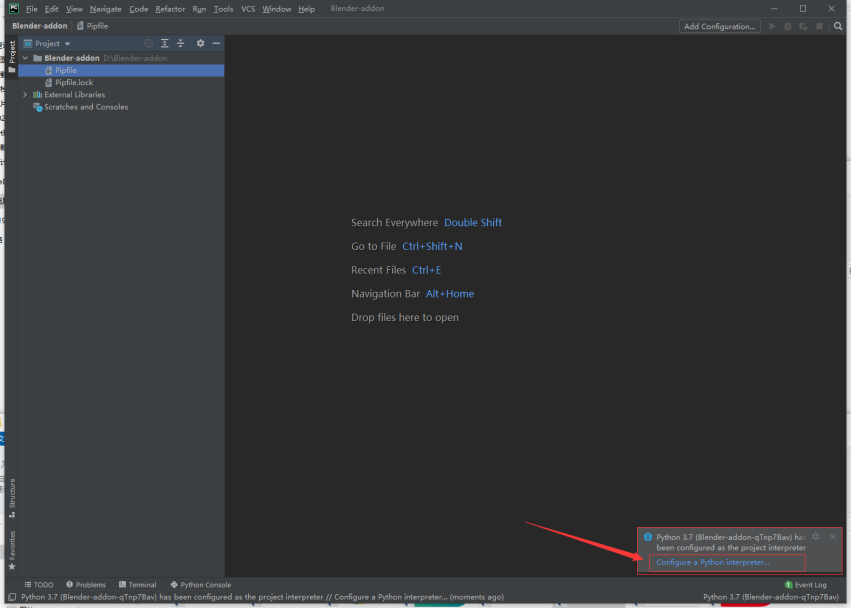Screen dimensions: 851x608
Task: Click the External Libraries bar icon
Action: (x=37, y=94)
